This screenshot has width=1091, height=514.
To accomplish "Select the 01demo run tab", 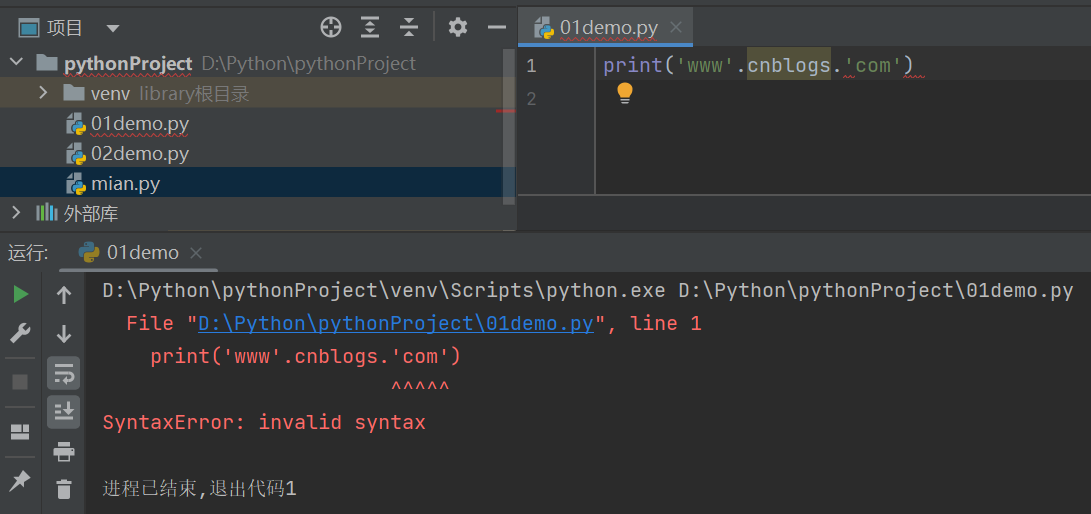I will click(x=142, y=253).
